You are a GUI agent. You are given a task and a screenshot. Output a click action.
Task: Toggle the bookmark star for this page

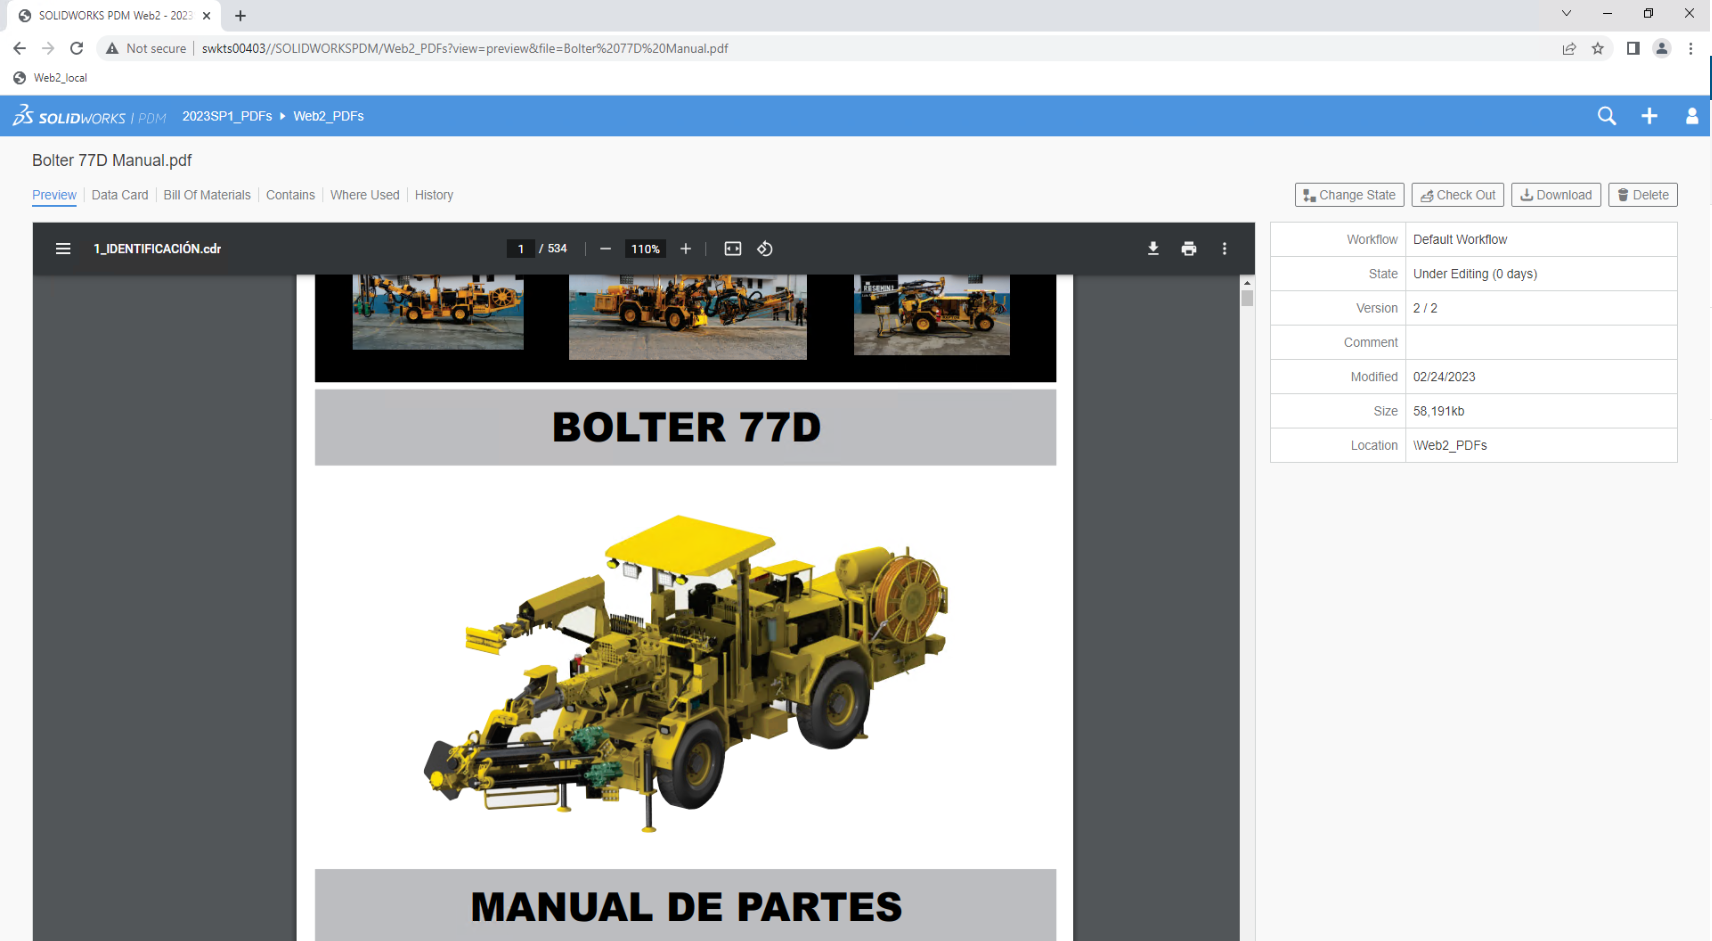1597,48
